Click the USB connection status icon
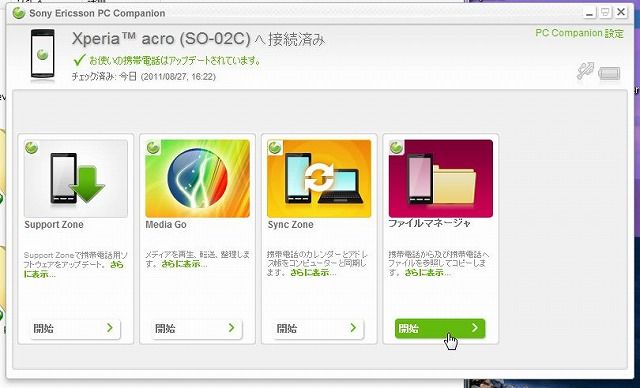This screenshot has width=640, height=388. click(586, 71)
